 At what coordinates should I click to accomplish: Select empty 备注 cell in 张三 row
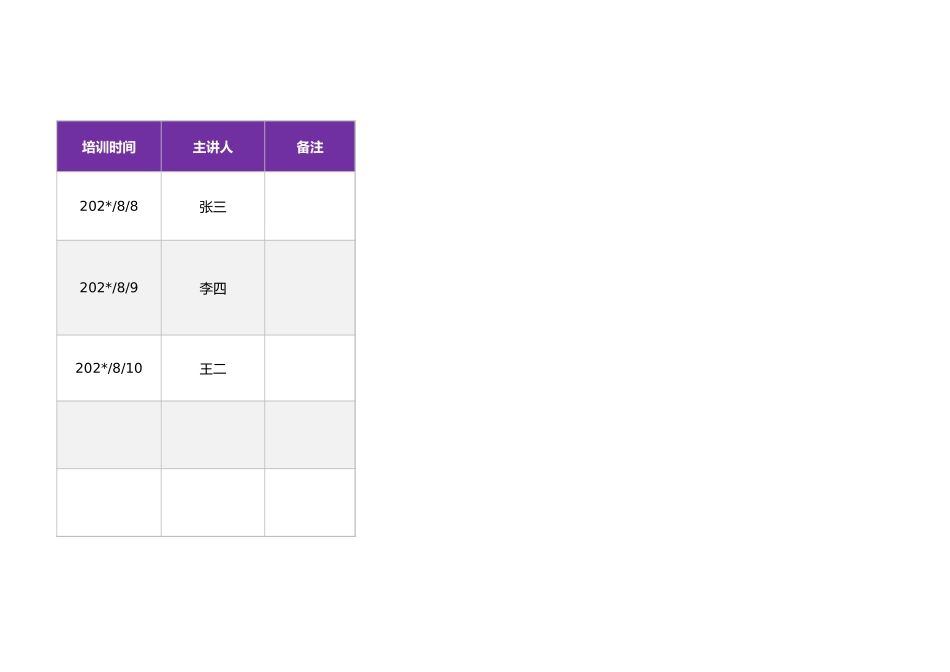[x=310, y=206]
